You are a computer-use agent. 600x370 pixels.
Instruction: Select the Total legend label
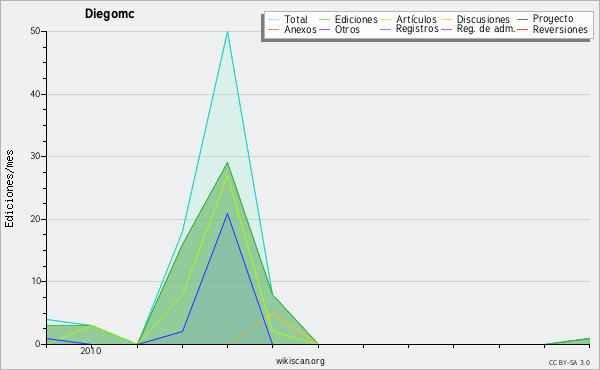click(x=296, y=19)
